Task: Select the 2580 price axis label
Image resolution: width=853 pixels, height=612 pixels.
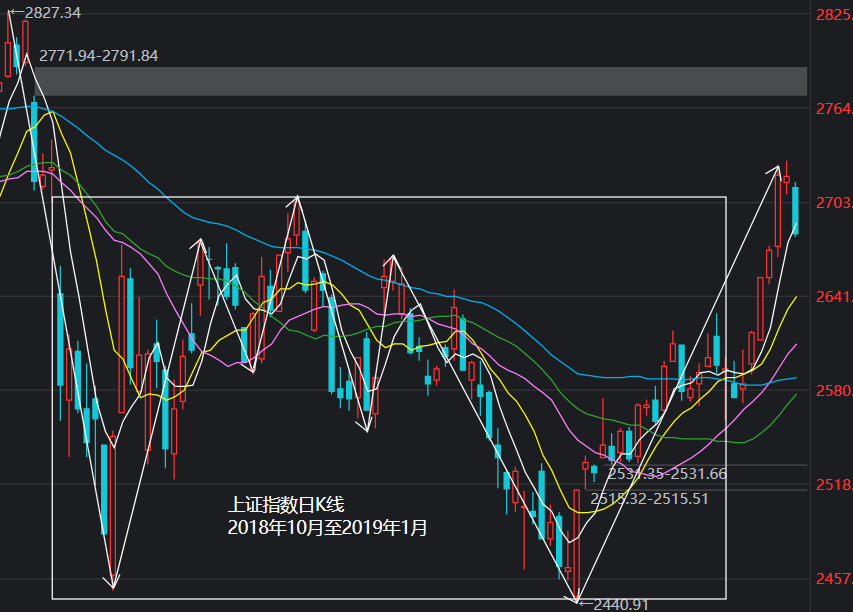Action: point(832,391)
